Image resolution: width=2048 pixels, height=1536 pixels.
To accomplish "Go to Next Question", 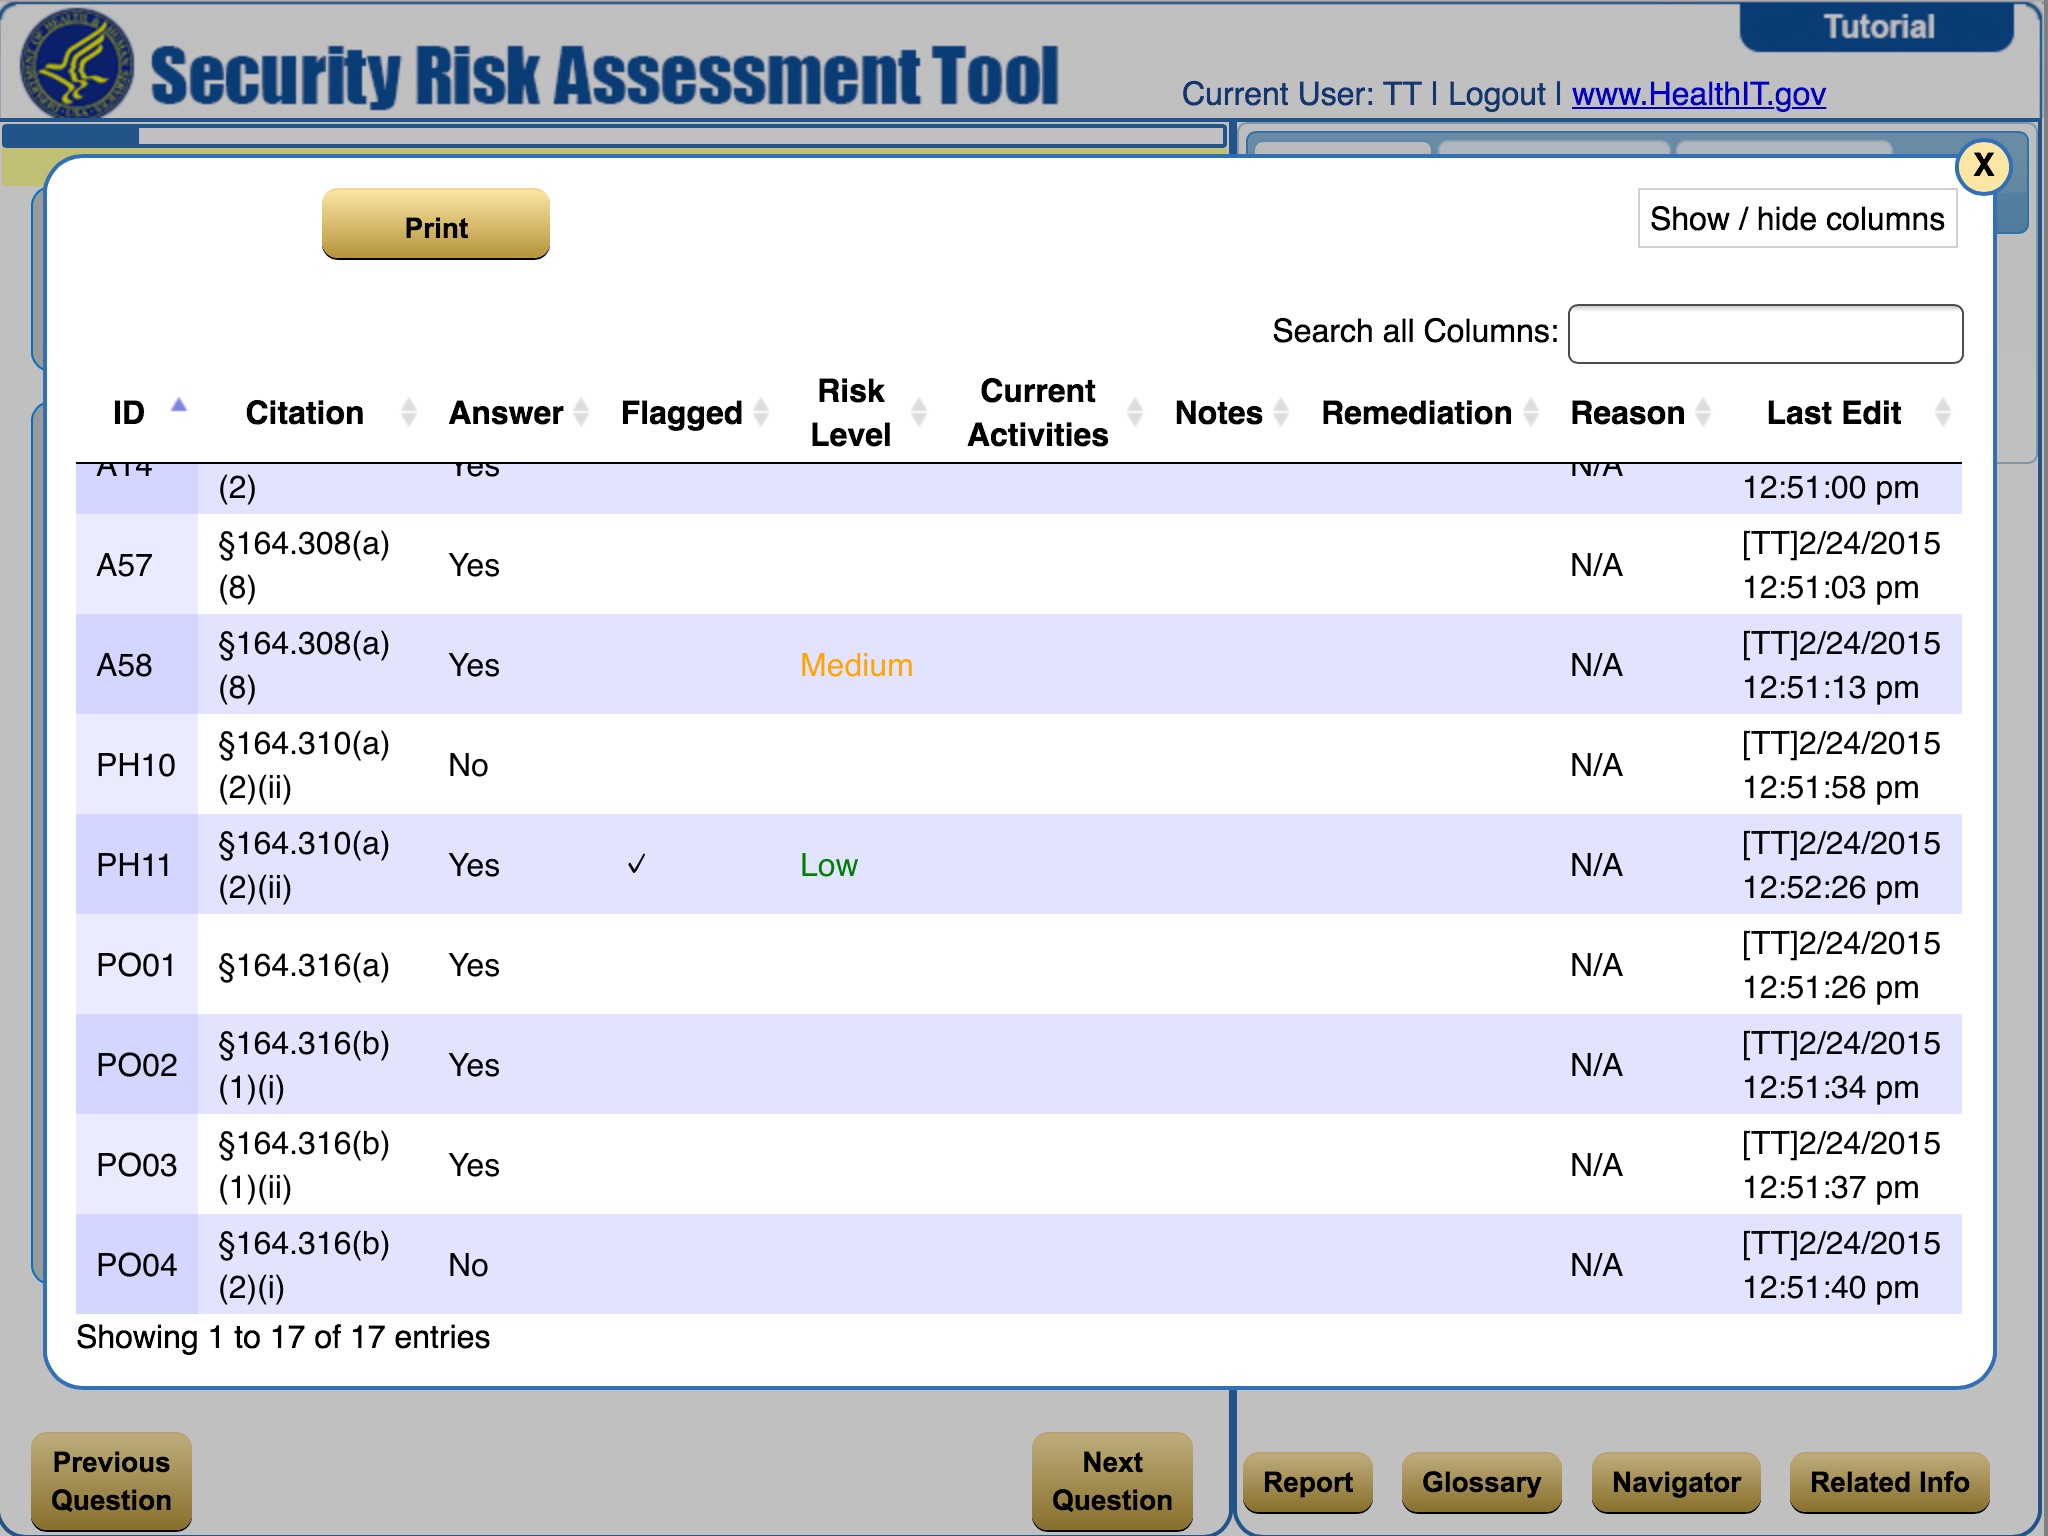I will pos(1112,1481).
